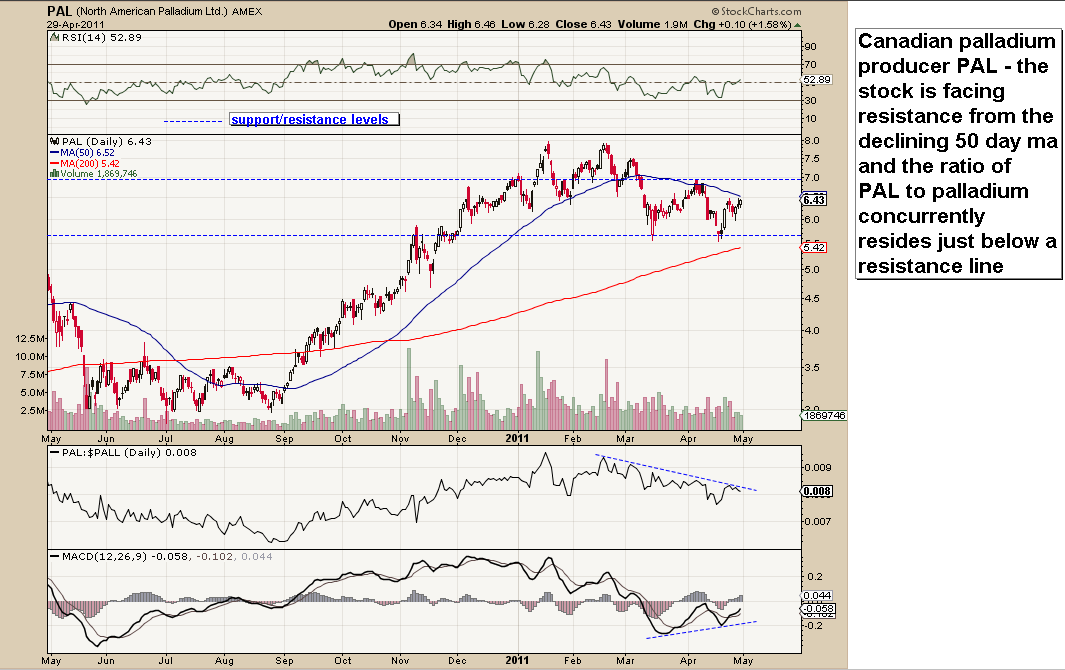Click the 0.007 ratio axis label
The width and height of the screenshot is (1065, 670).
tap(818, 522)
